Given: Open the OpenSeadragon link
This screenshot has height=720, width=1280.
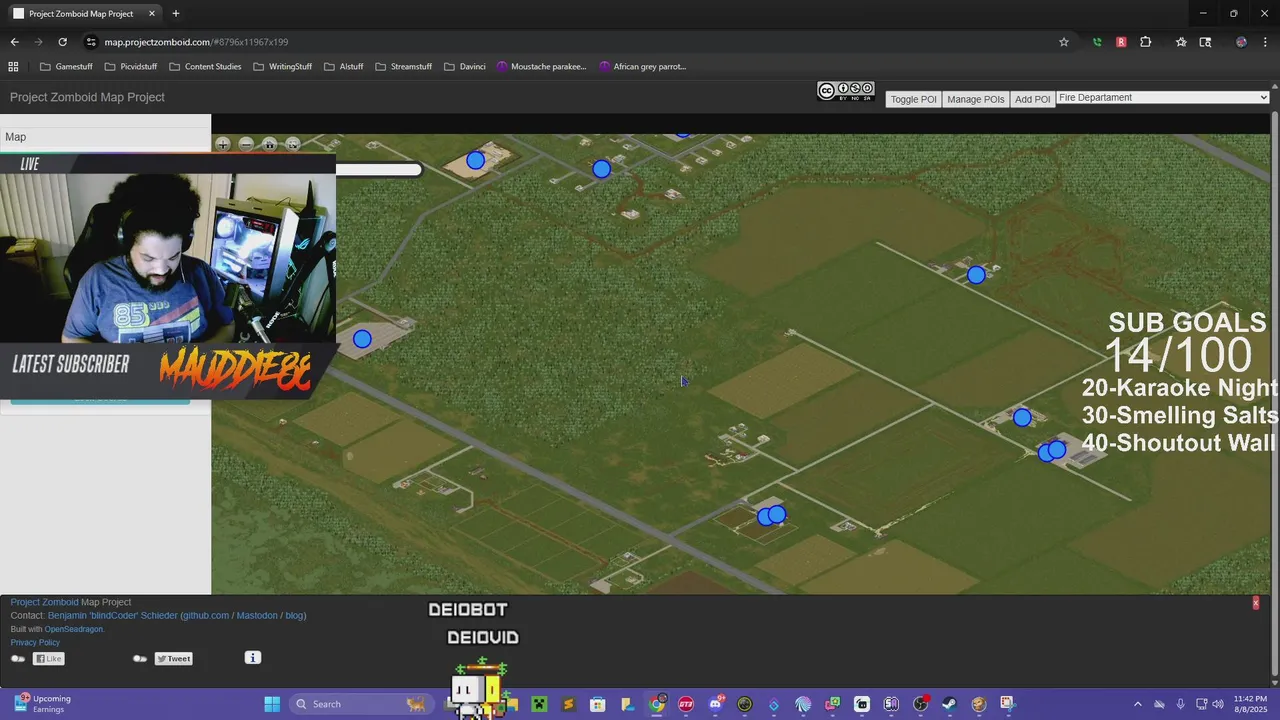Looking at the screenshot, I should (x=73, y=629).
